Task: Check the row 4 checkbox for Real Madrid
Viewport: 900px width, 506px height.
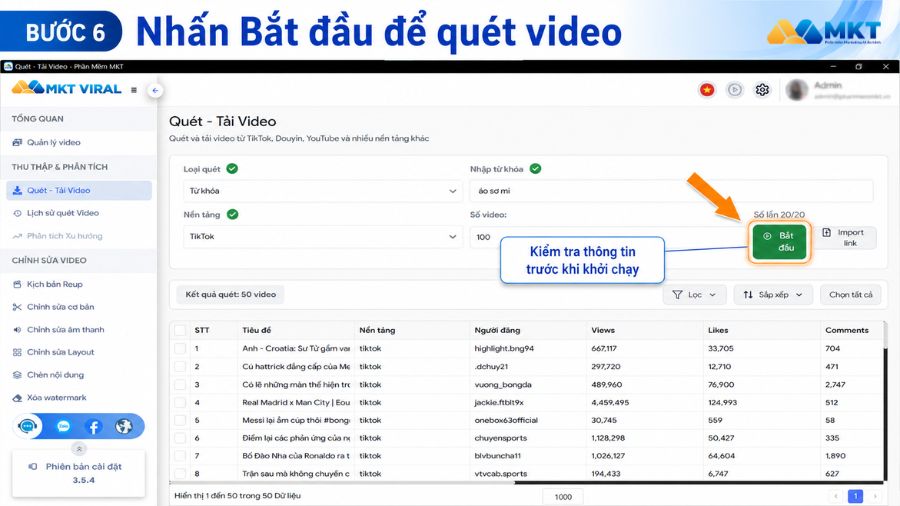Action: [180, 402]
